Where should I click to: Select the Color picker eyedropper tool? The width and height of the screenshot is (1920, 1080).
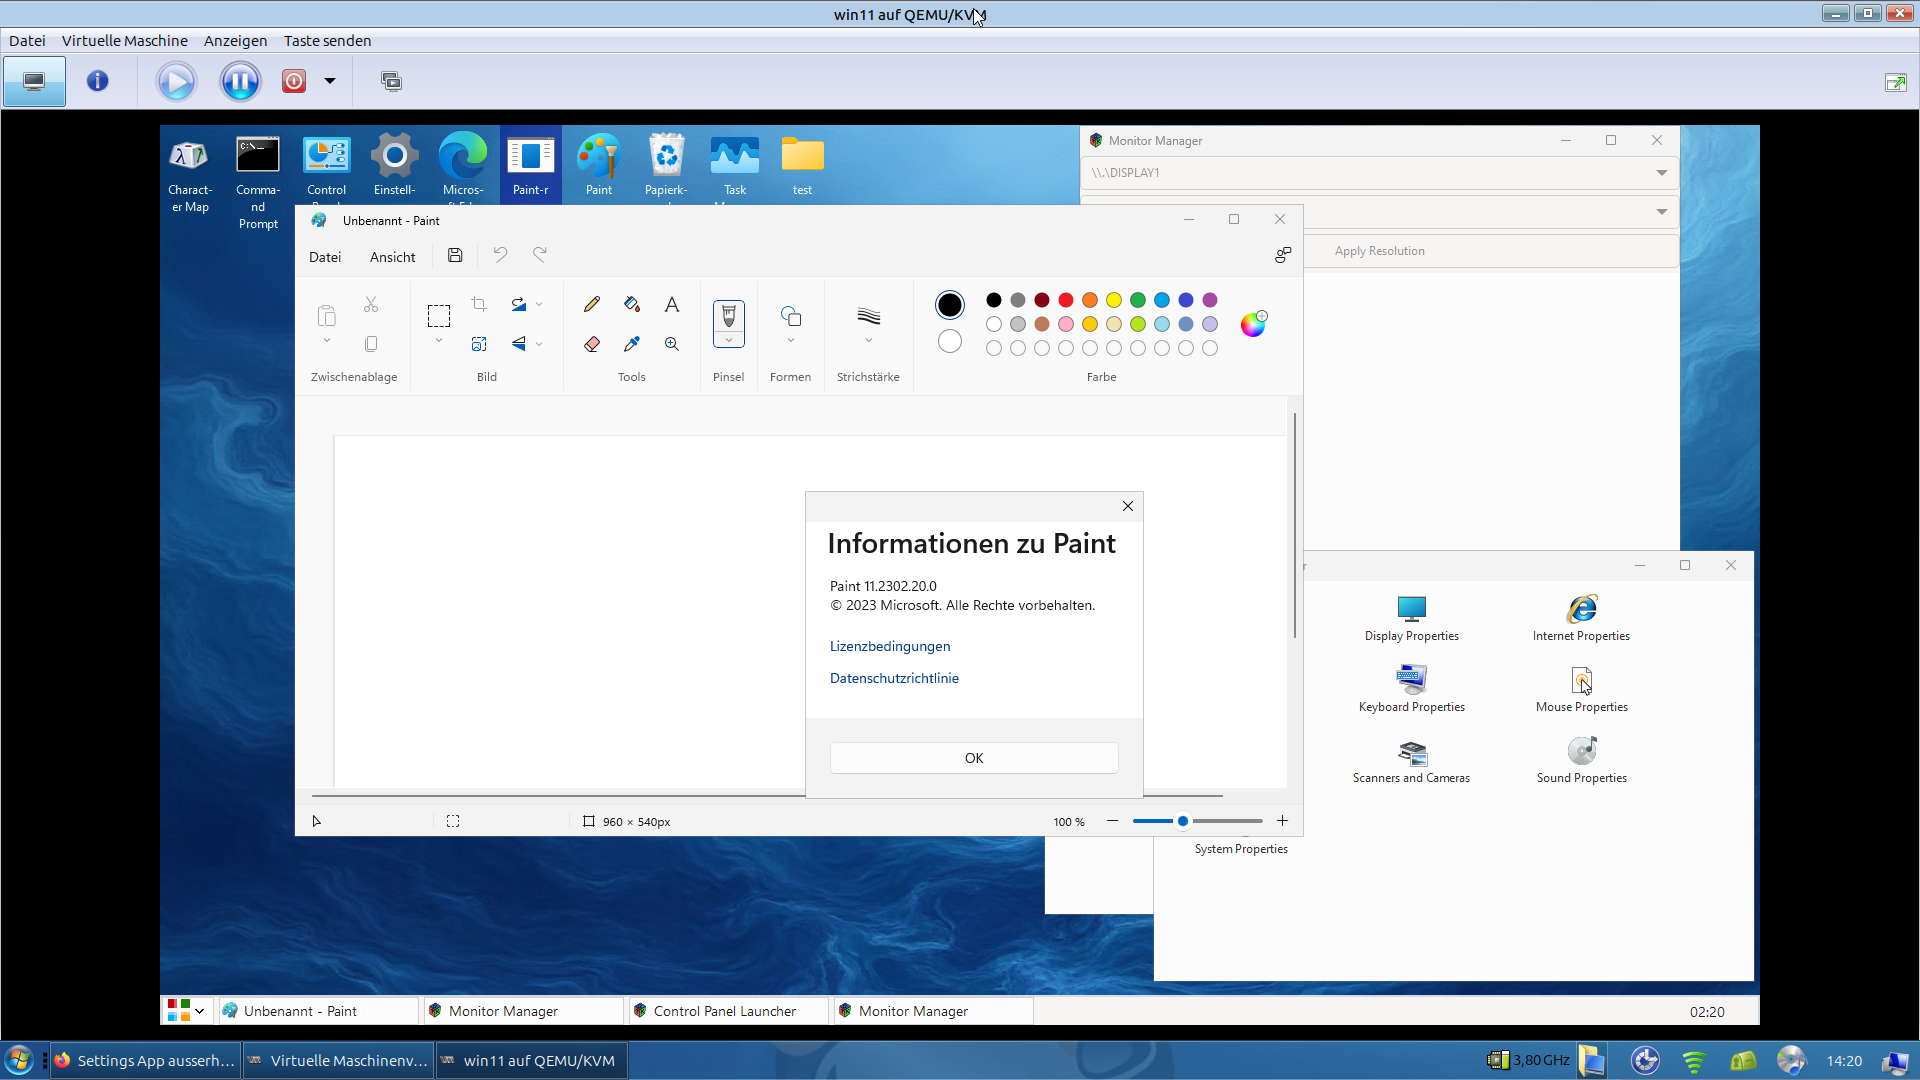pos(632,344)
